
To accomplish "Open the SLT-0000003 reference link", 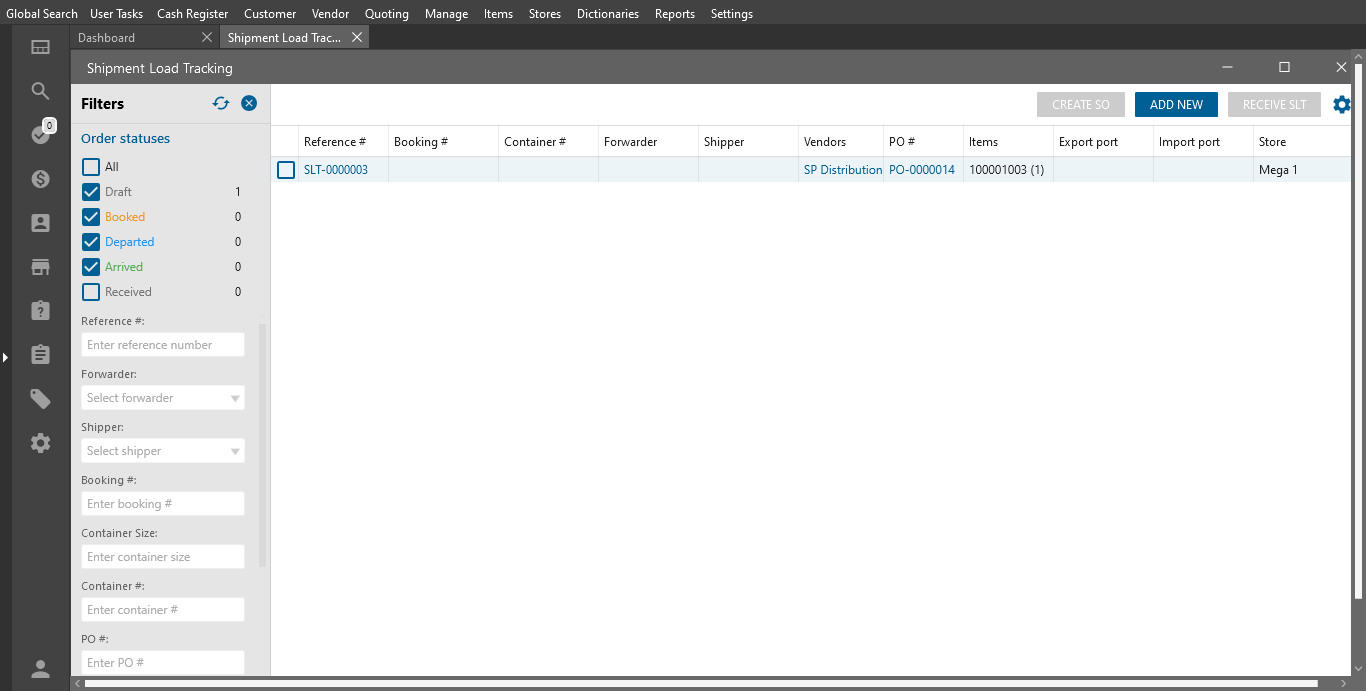I will pyautogui.click(x=336, y=170).
